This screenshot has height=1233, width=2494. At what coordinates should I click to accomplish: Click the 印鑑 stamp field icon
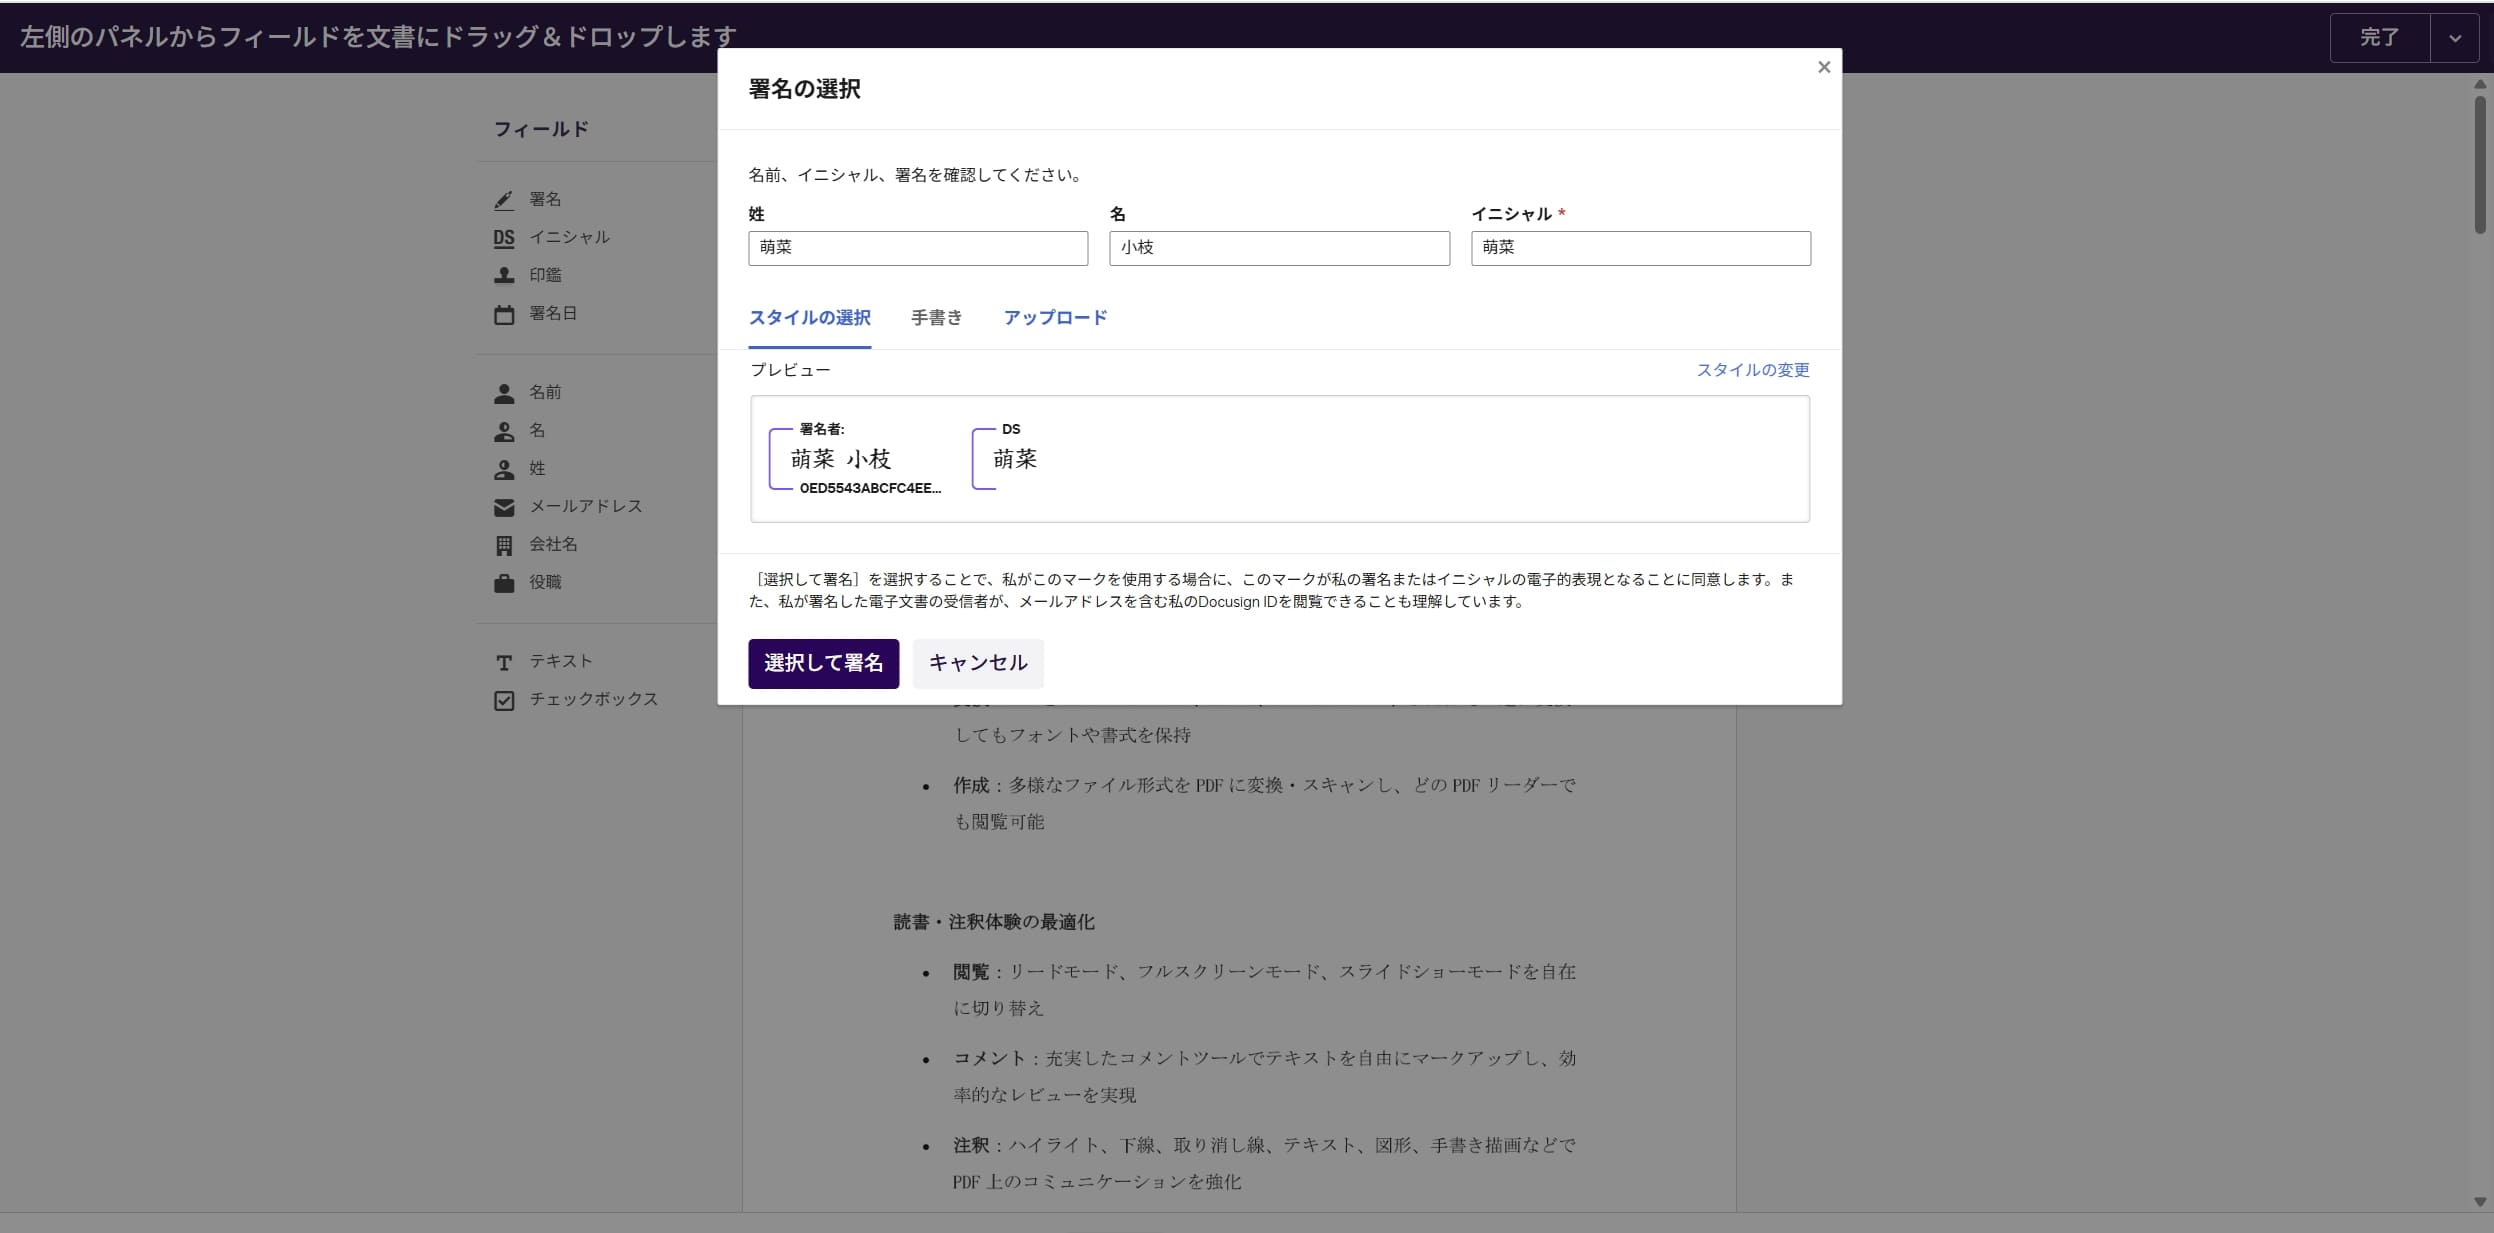coord(504,275)
